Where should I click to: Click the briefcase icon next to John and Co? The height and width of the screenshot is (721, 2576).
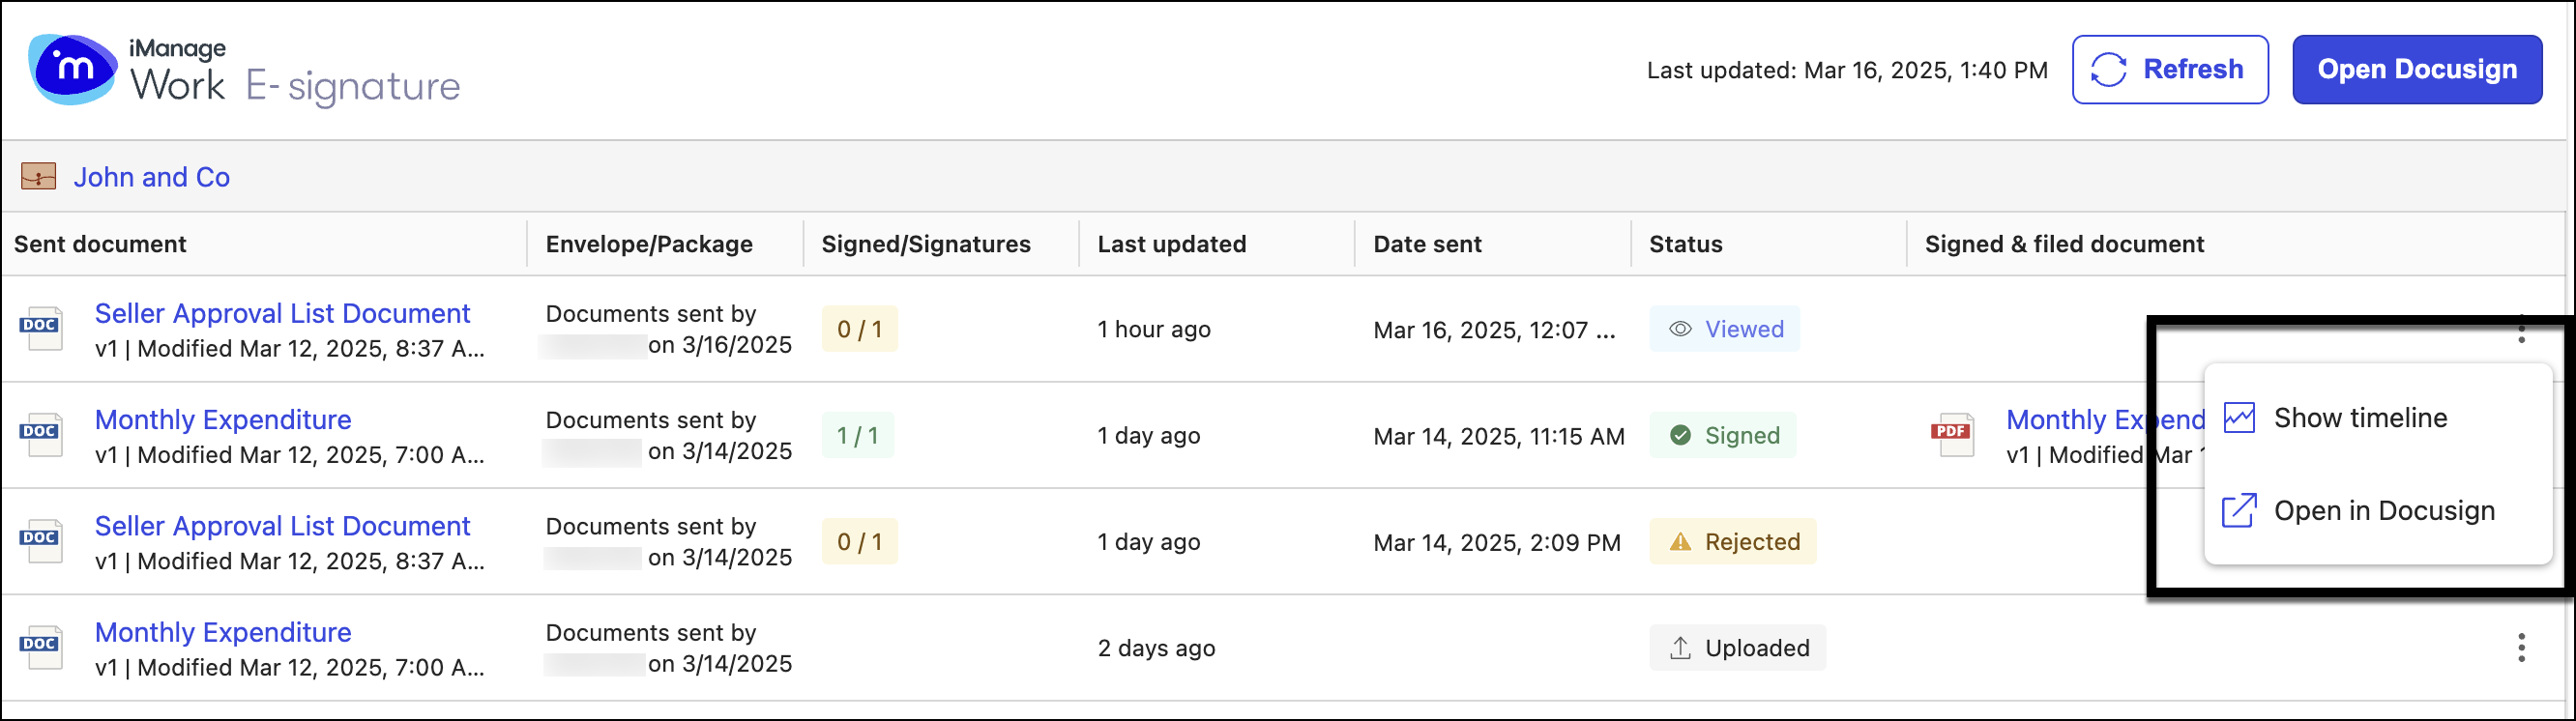[38, 176]
